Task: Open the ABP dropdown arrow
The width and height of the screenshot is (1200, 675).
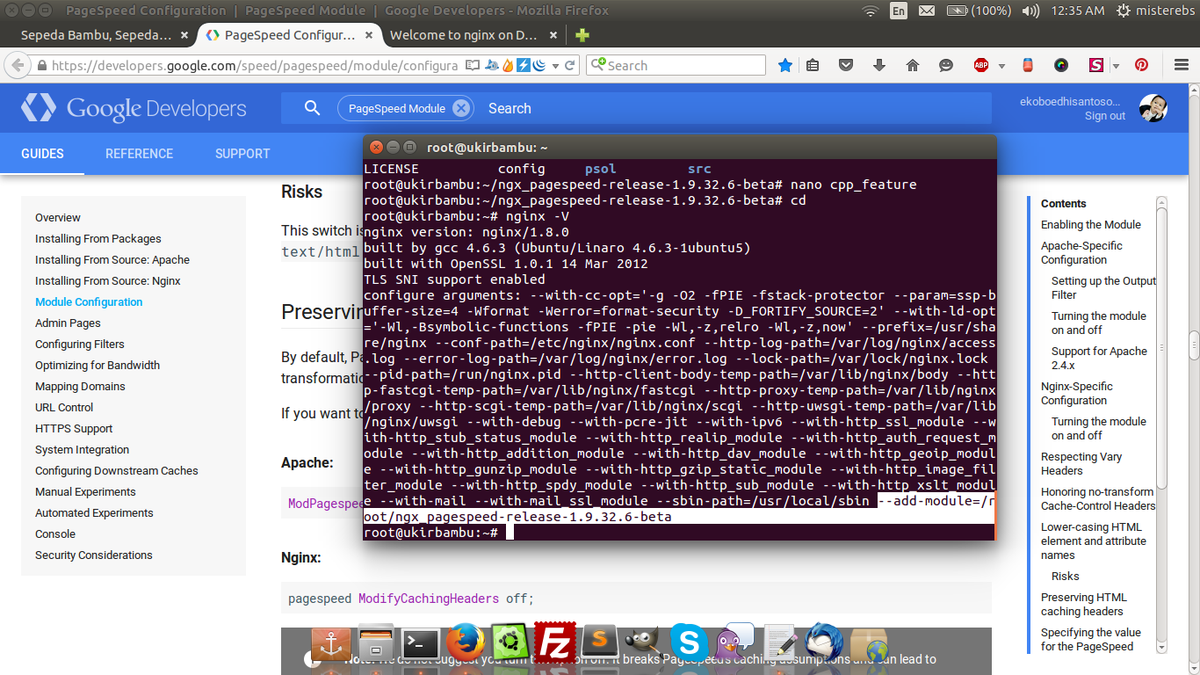Action: click(x=1001, y=66)
